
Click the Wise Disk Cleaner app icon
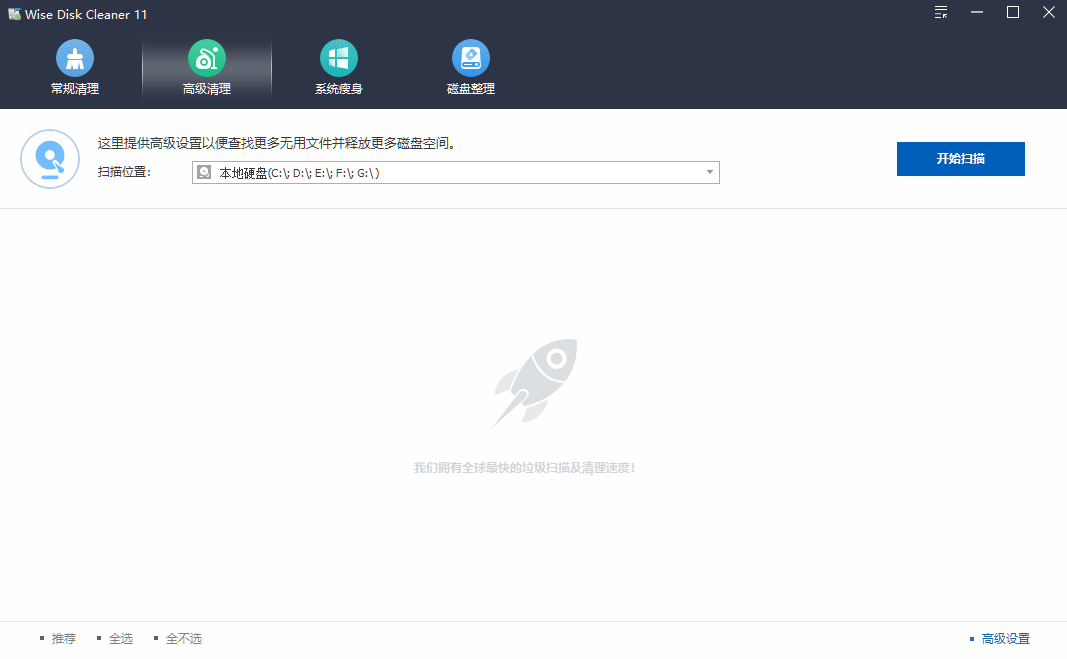(14, 14)
